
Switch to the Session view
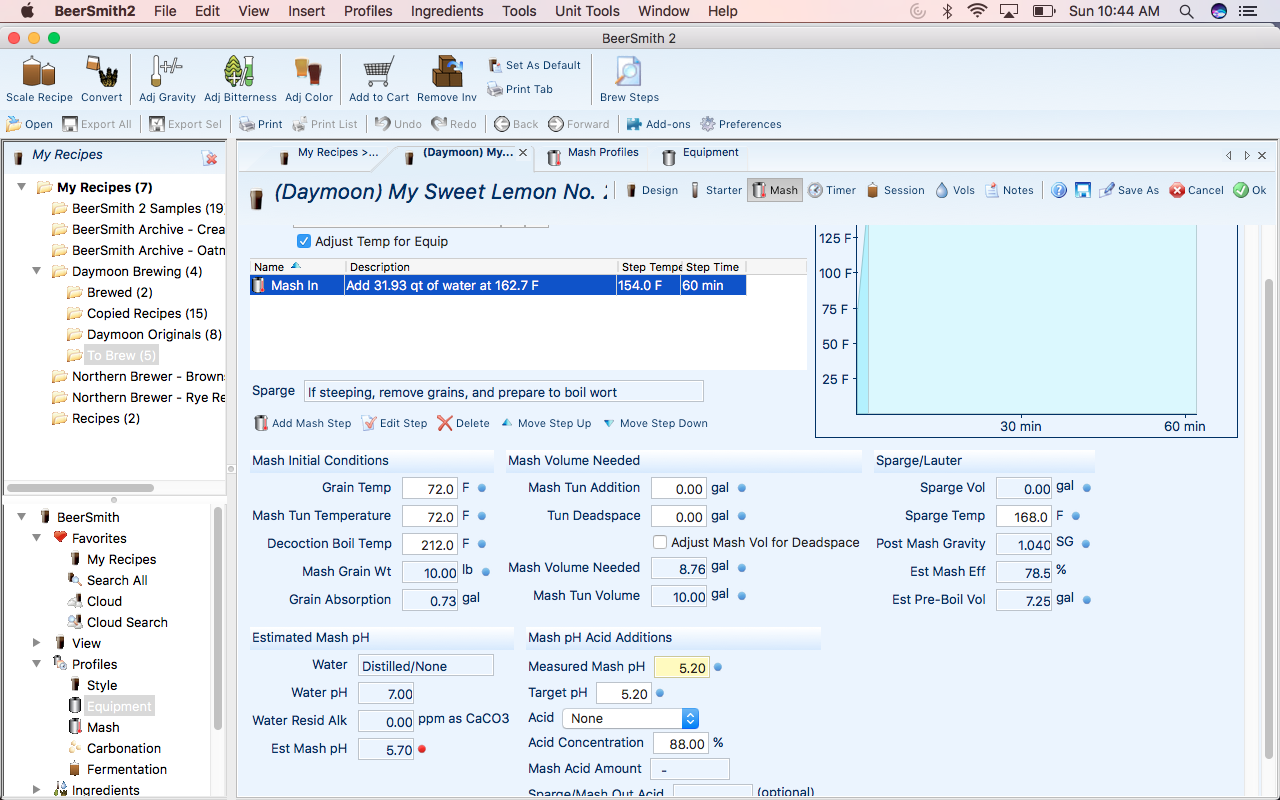(895, 190)
